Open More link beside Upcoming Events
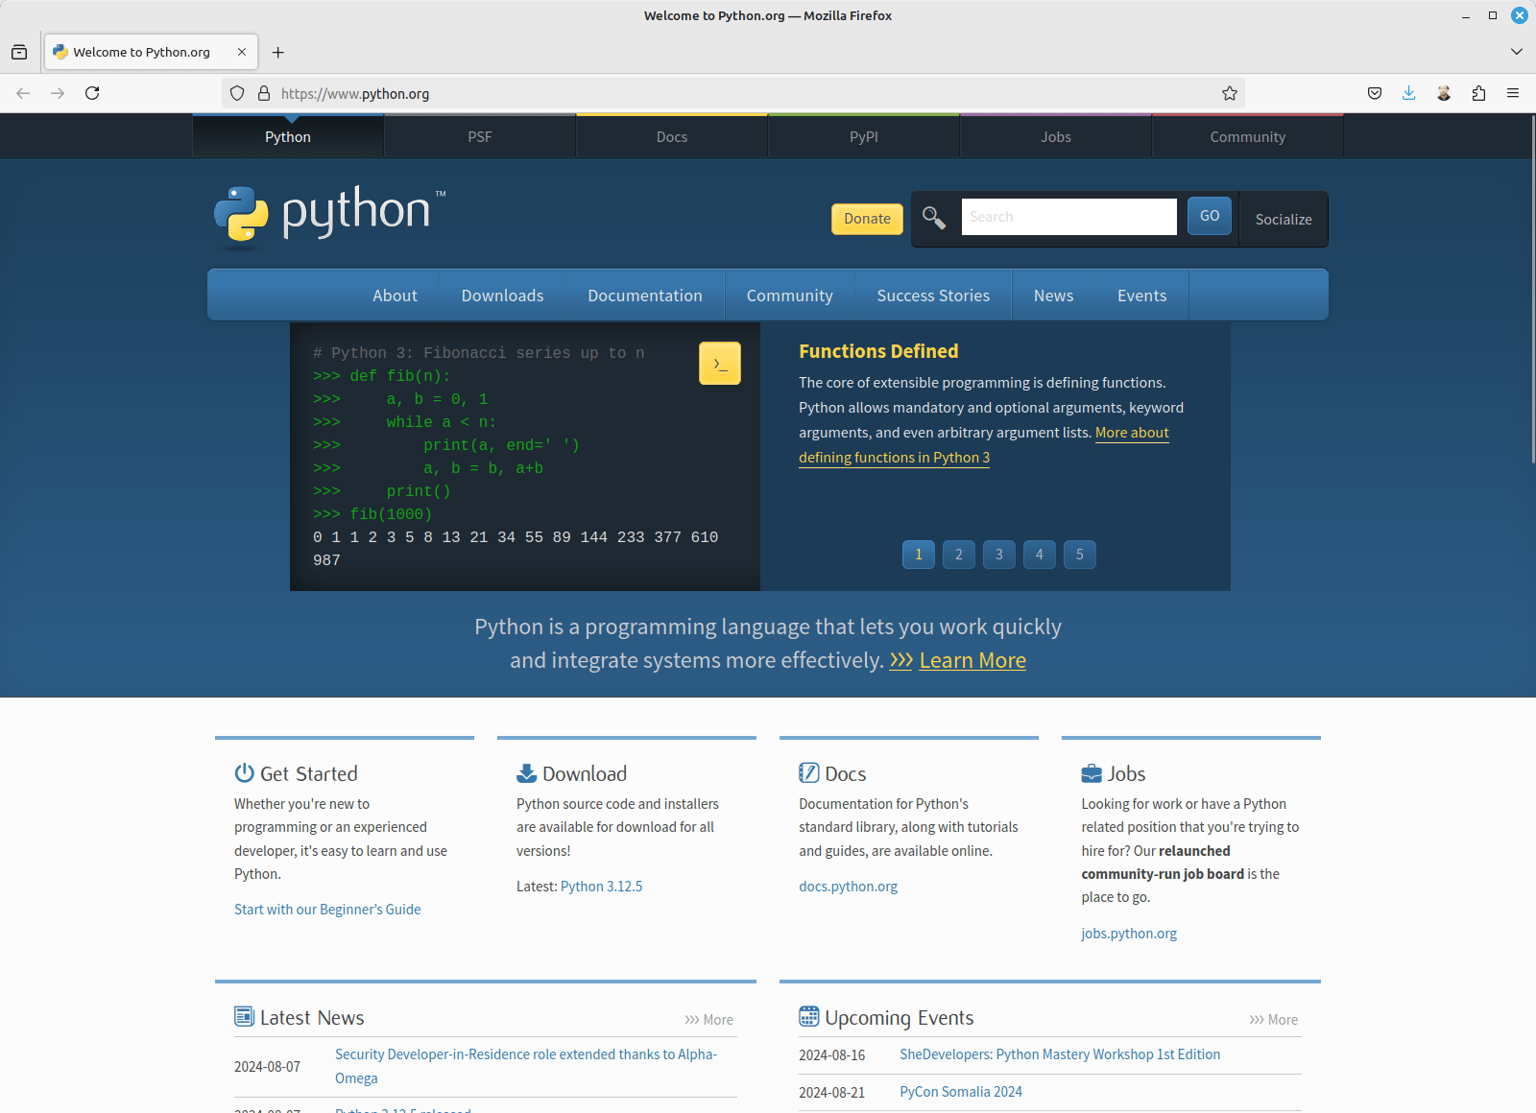The width and height of the screenshot is (1536, 1113). point(1273,1020)
